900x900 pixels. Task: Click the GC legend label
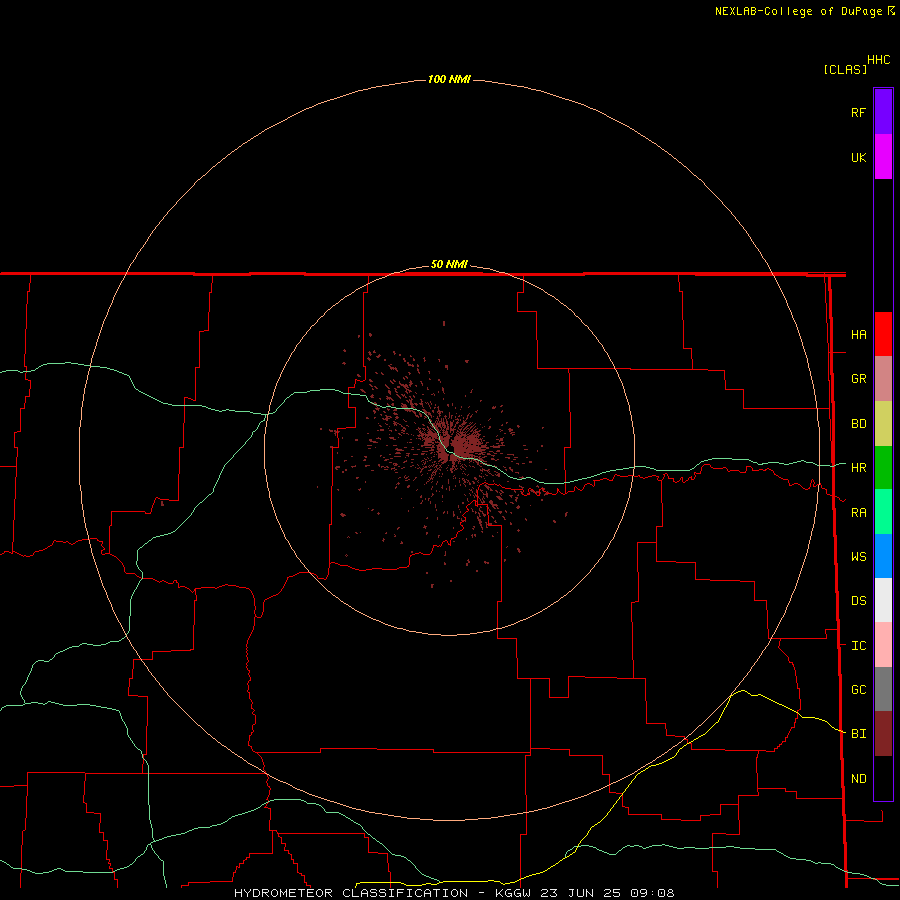click(x=858, y=690)
